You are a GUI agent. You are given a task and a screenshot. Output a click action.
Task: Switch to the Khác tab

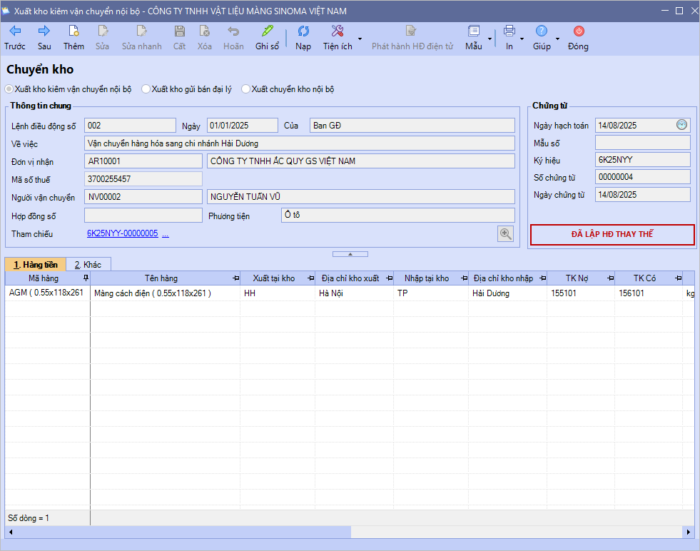point(89,264)
